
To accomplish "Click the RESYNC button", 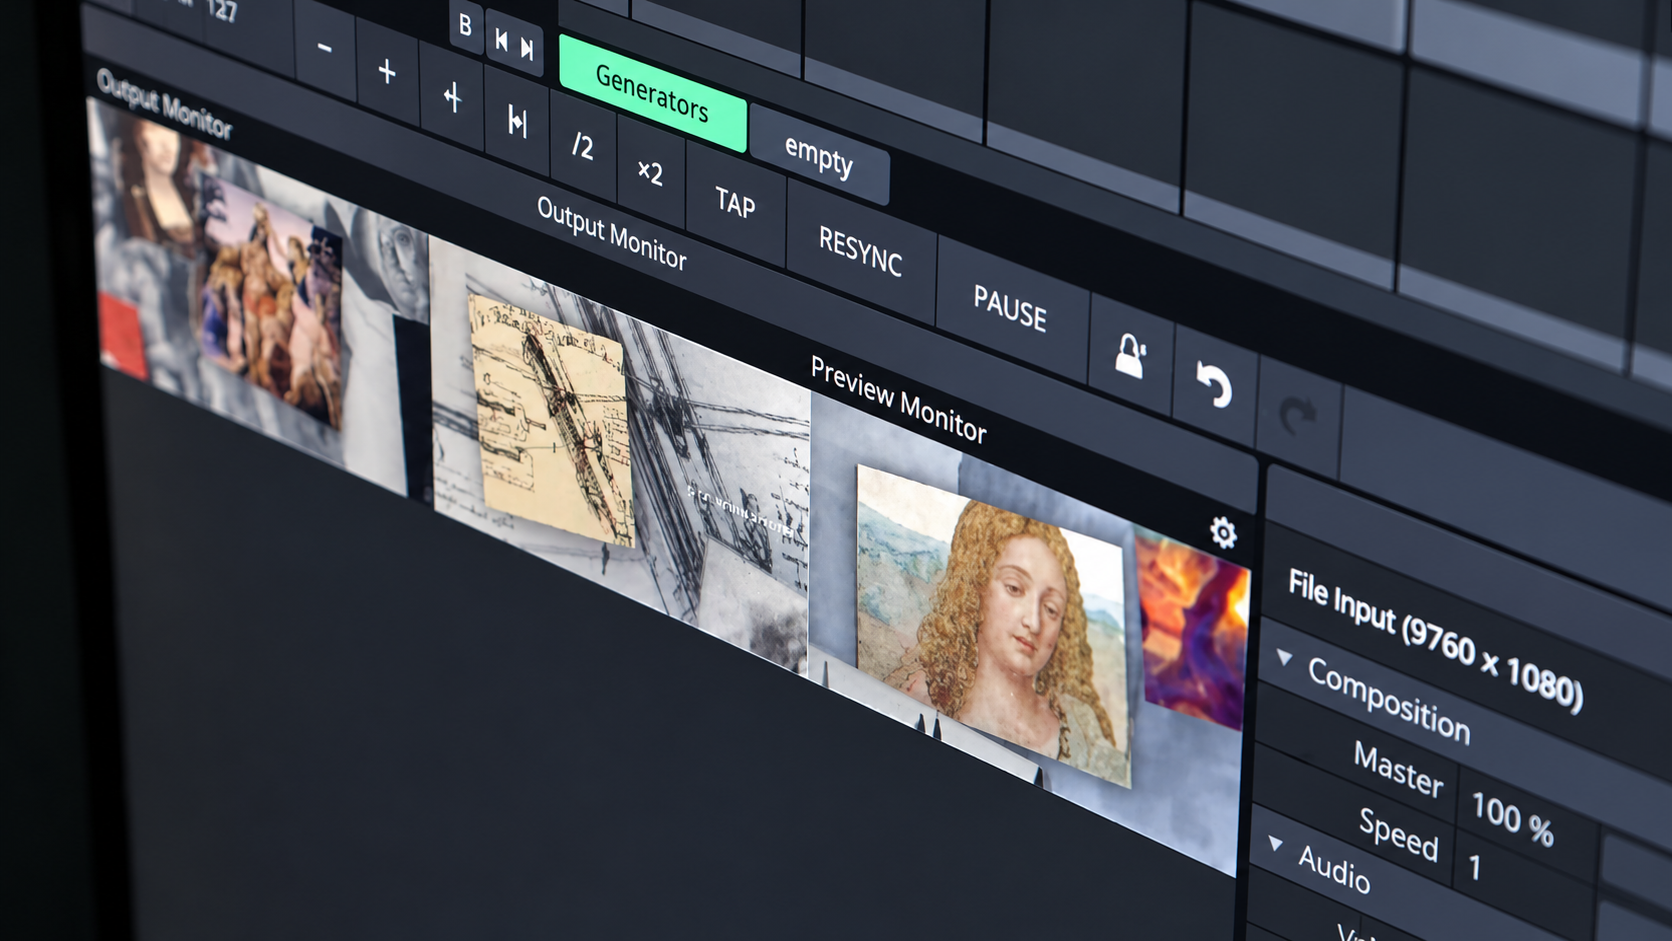I will click(x=860, y=251).
